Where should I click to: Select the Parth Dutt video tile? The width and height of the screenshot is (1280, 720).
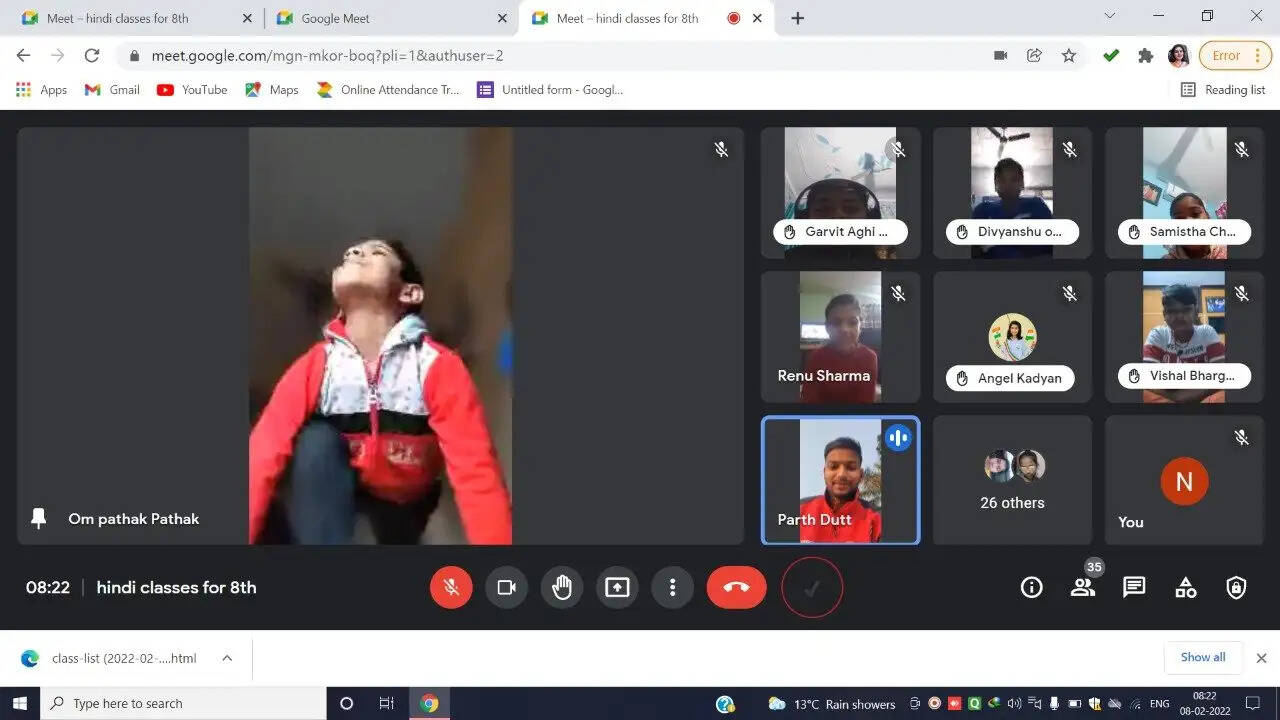point(840,481)
